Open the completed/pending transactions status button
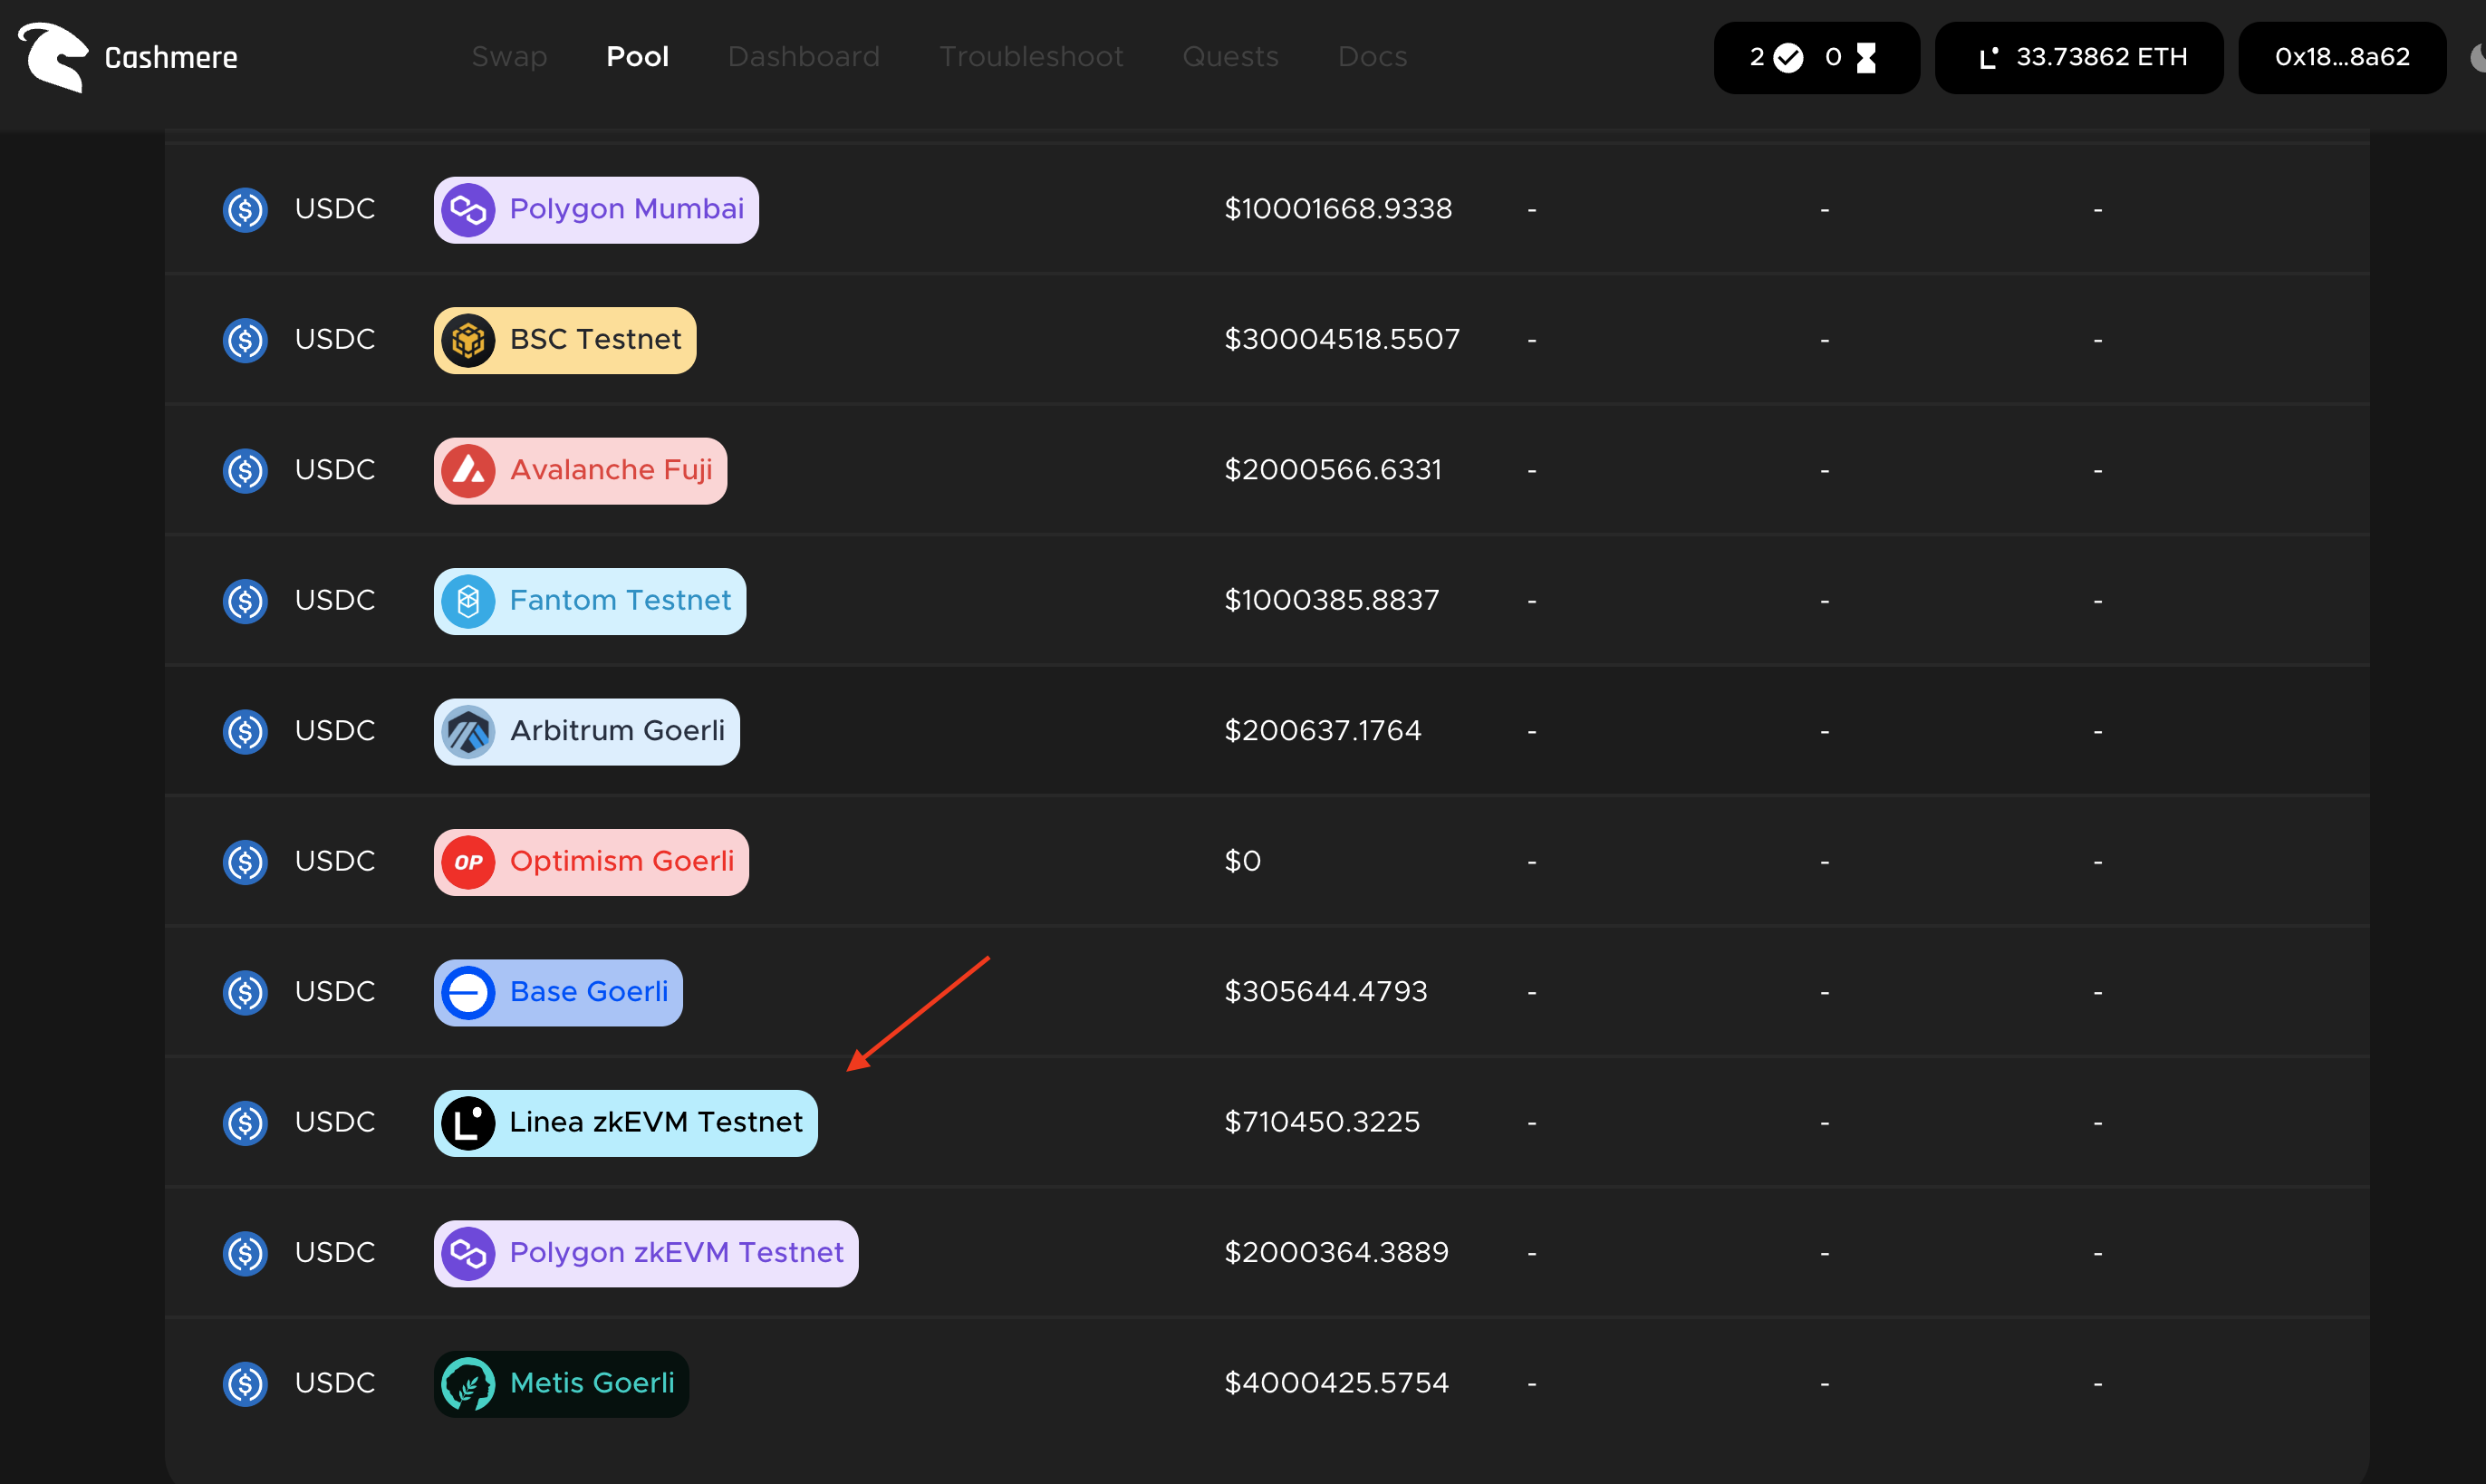 (1815, 57)
